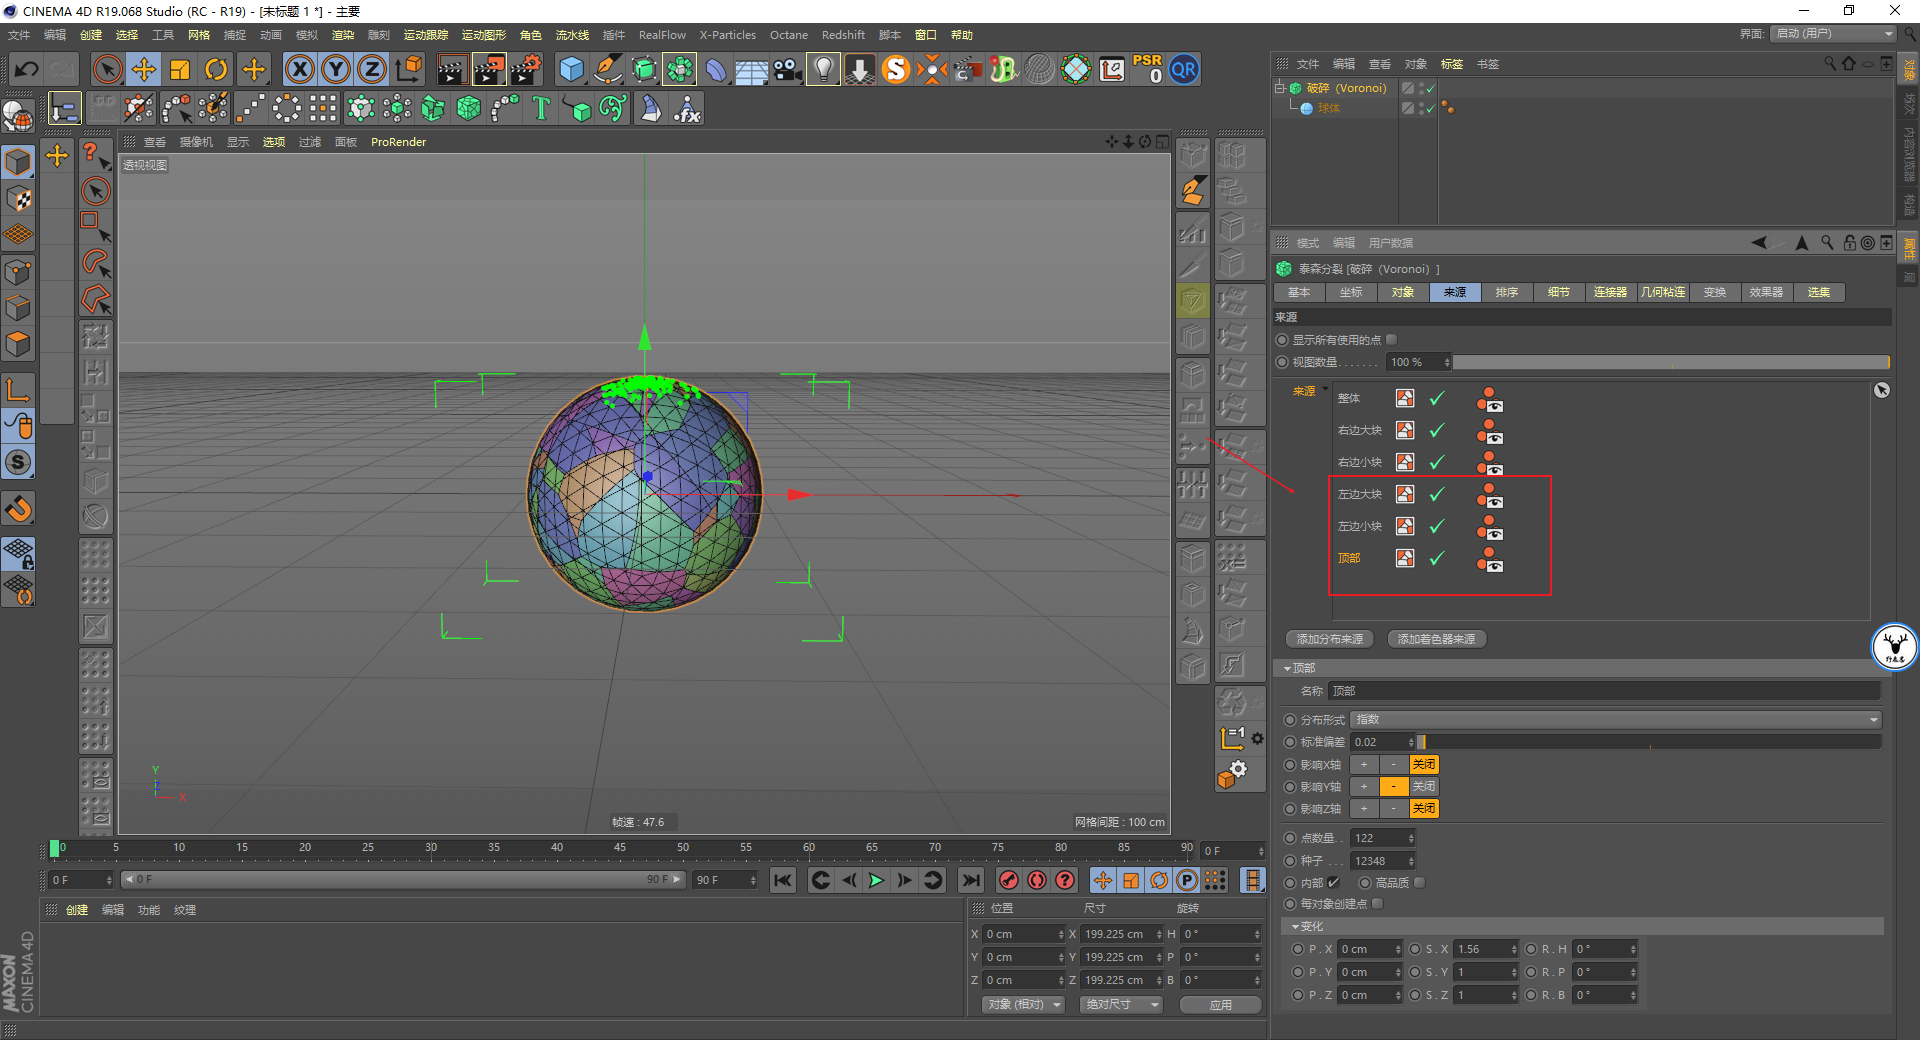Switch to the 对象 attribute tab
The height and width of the screenshot is (1040, 1920).
pyautogui.click(x=1403, y=292)
